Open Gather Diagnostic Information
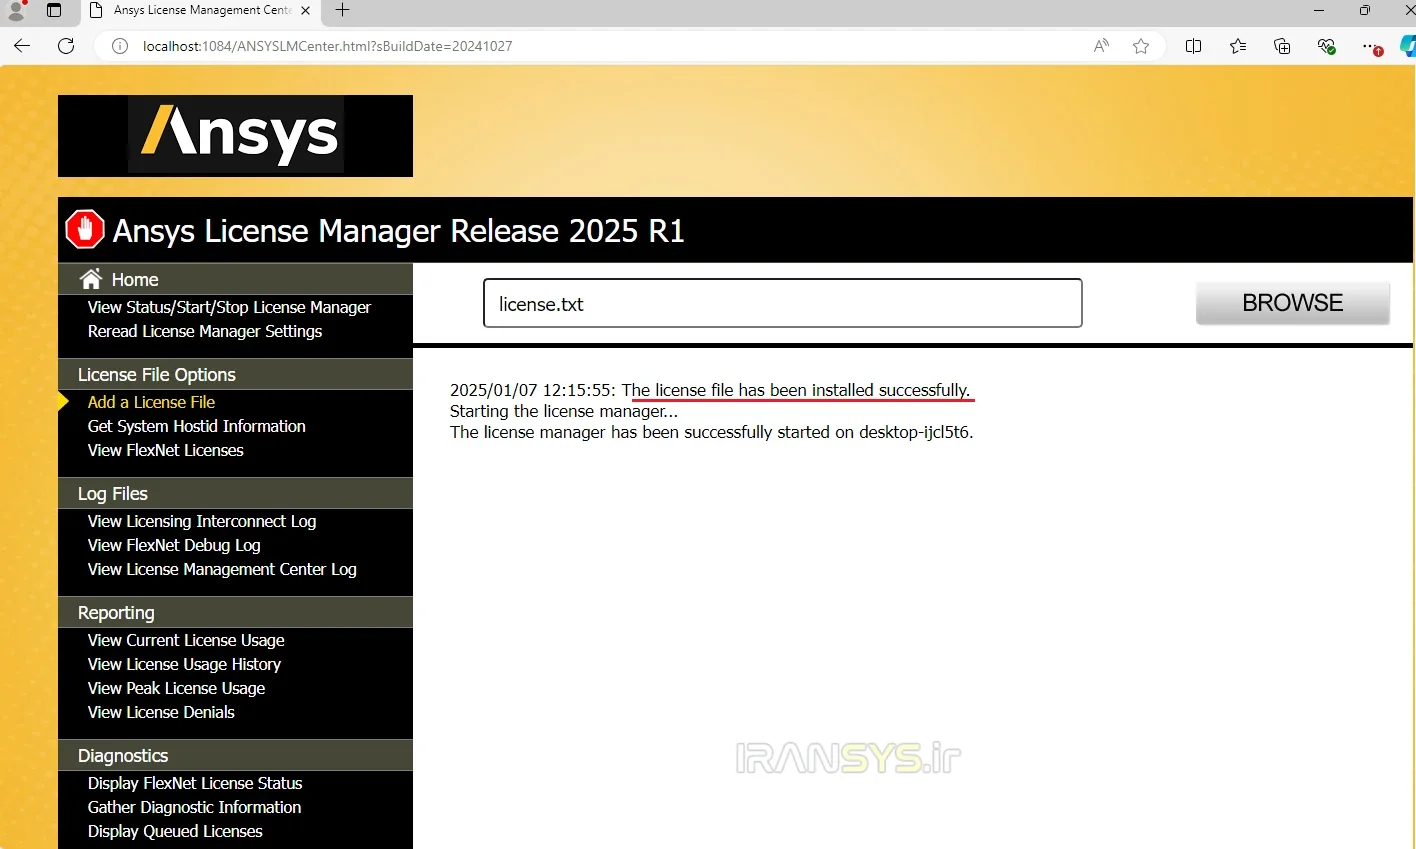This screenshot has width=1416, height=849. pyautogui.click(x=194, y=807)
